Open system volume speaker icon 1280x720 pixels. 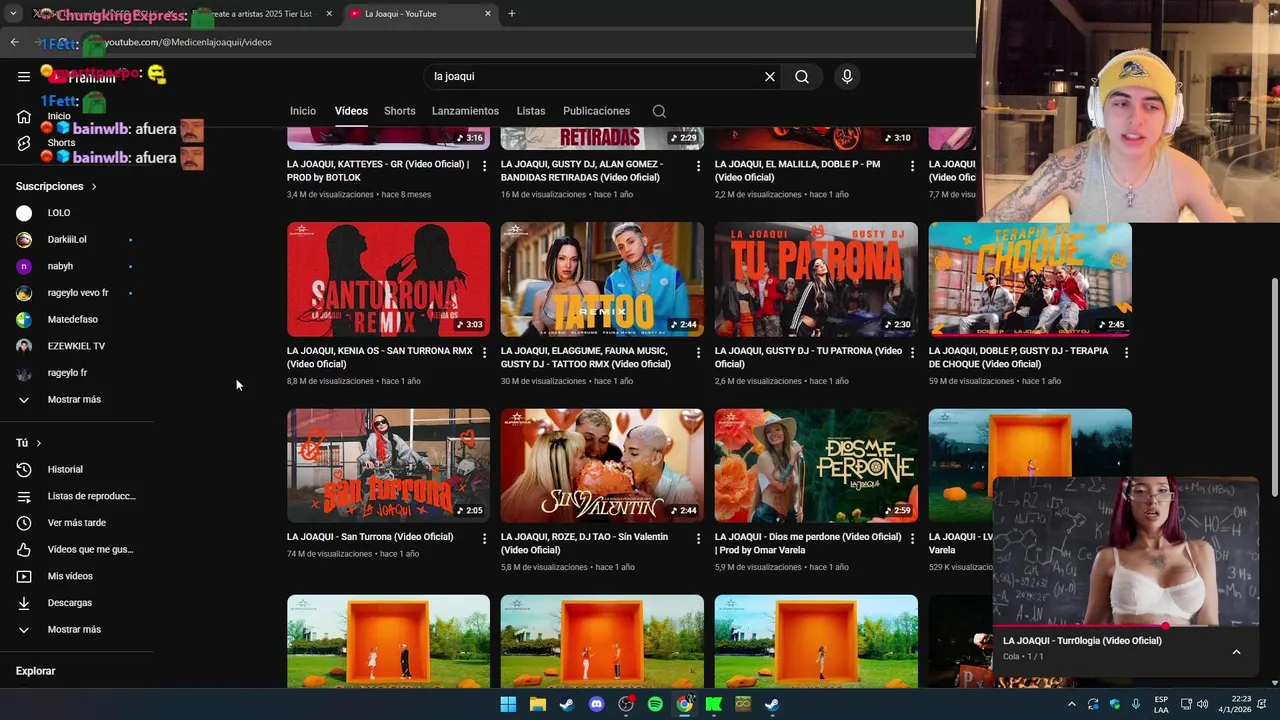[x=1202, y=704]
